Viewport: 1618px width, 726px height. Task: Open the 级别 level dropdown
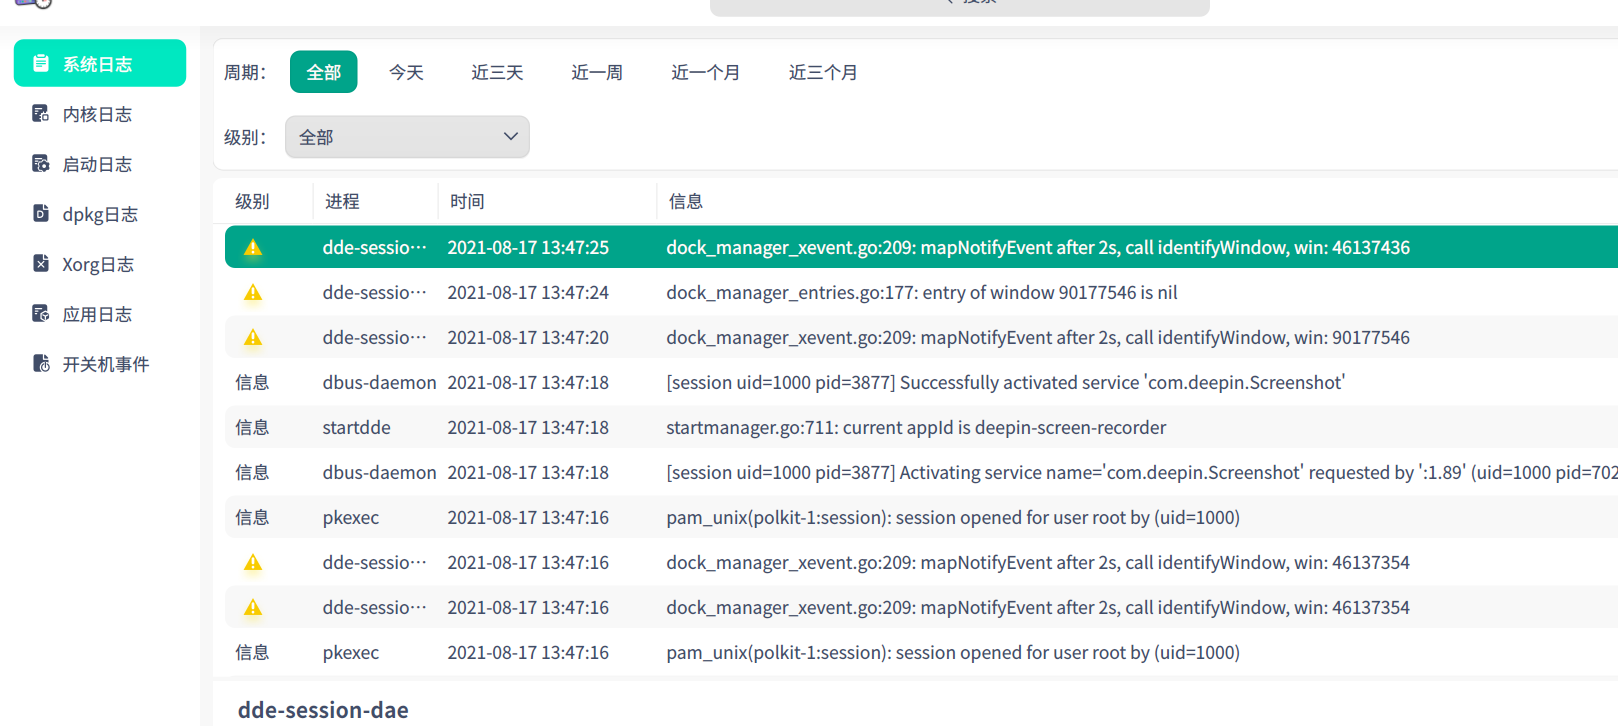[x=407, y=137]
